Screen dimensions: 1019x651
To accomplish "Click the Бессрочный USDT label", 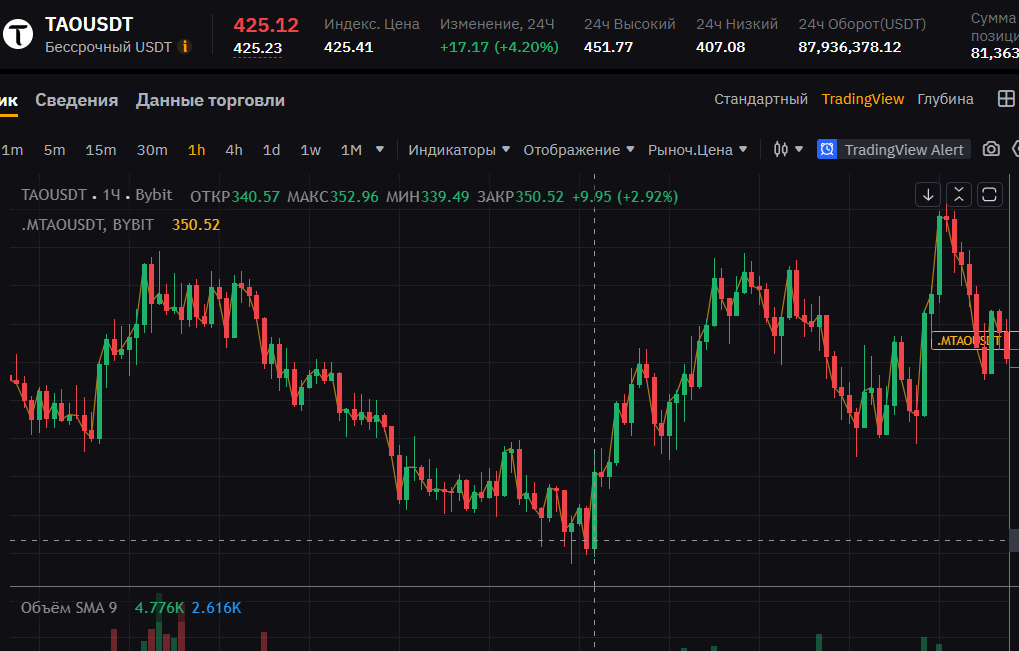I will click(x=108, y=47).
